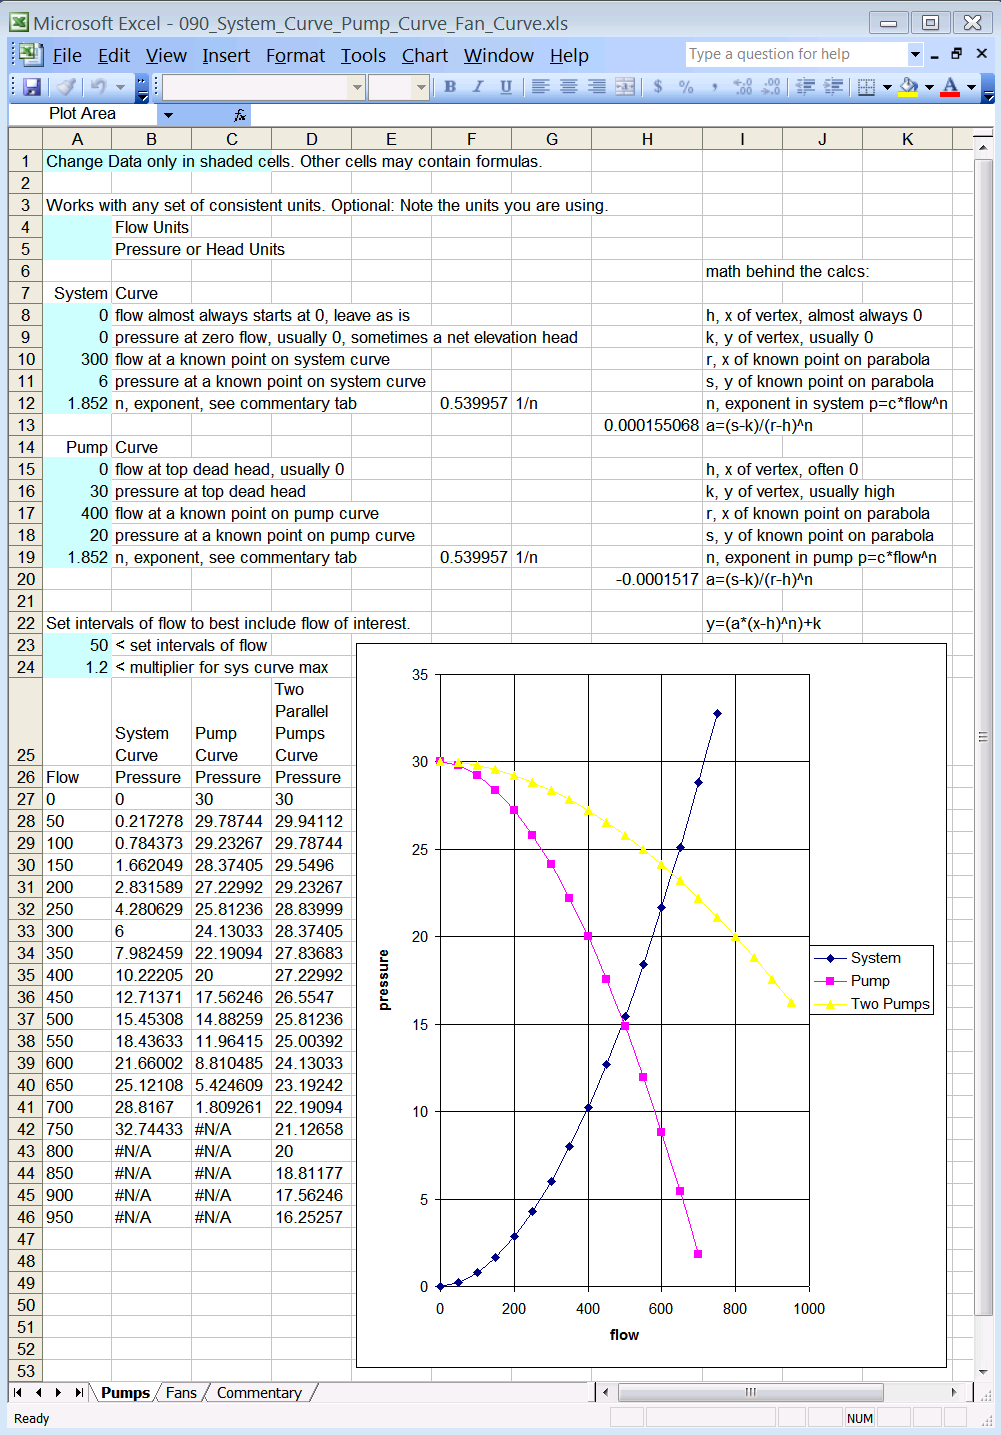Center align text
Screen dimensions: 1001x1435
pyautogui.click(x=568, y=87)
